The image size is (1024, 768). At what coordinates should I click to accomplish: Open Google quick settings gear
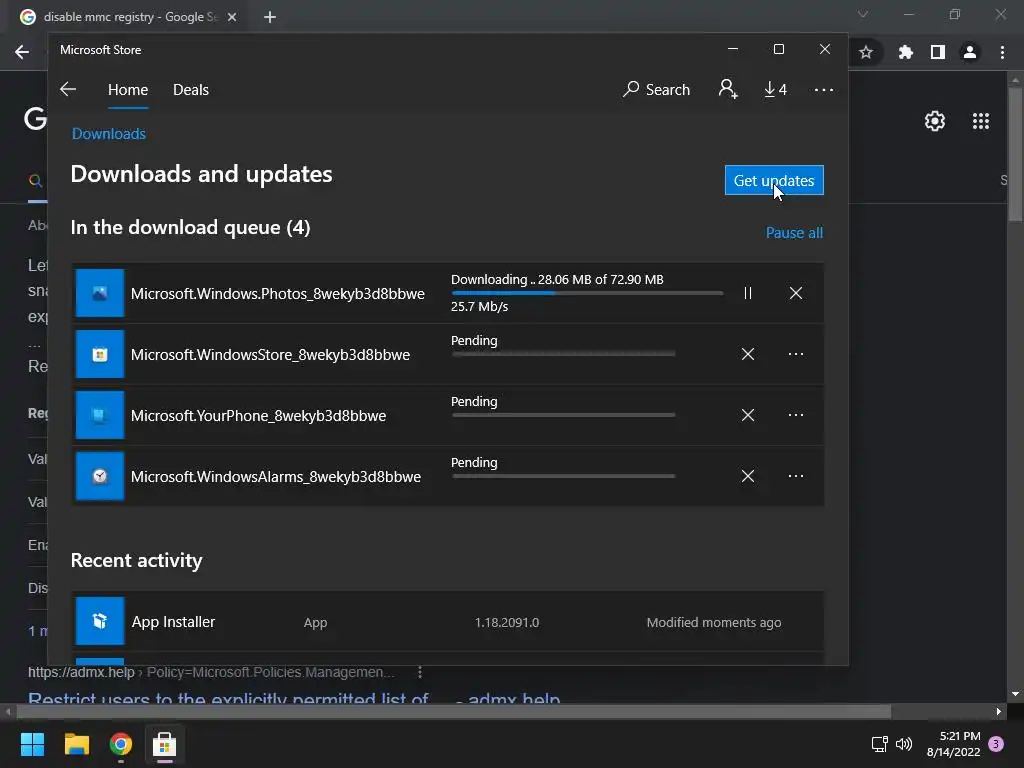point(935,121)
